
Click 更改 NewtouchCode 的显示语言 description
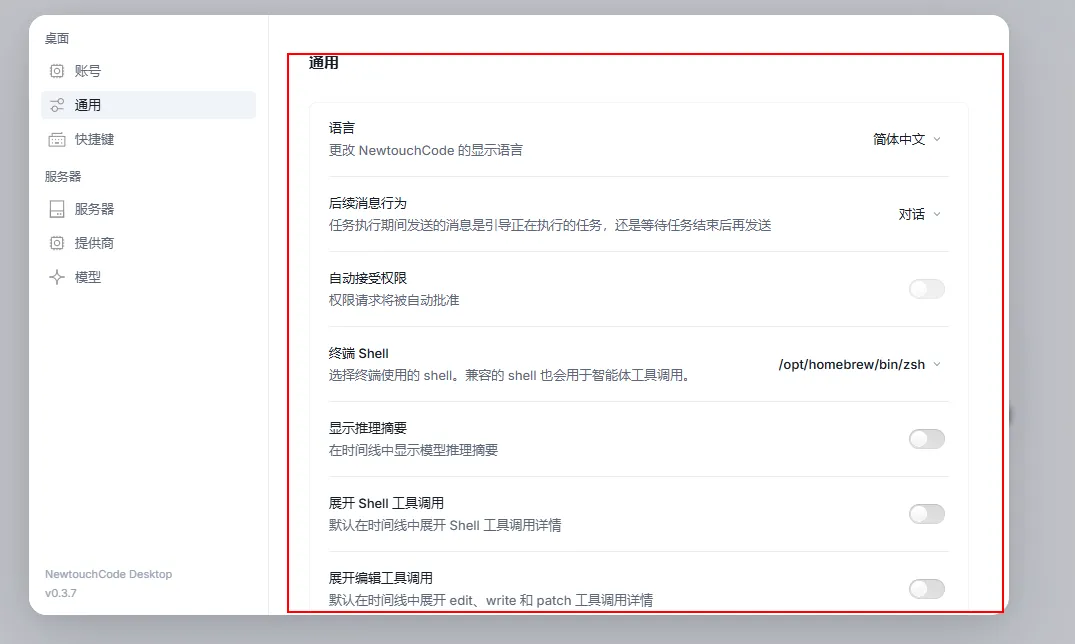(x=426, y=150)
